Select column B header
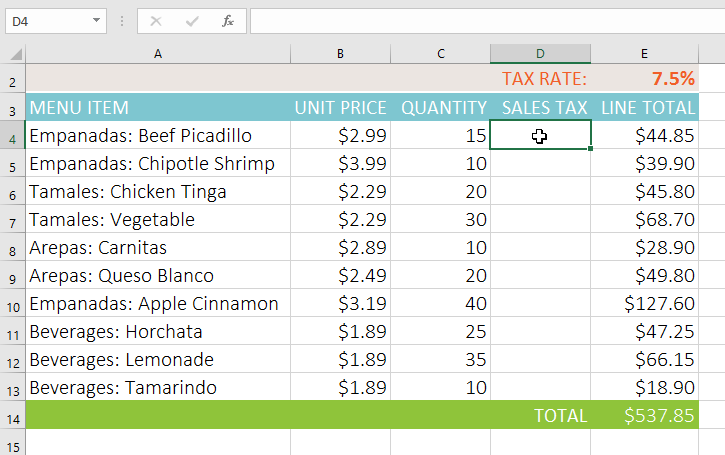The height and width of the screenshot is (455, 725). (x=340, y=54)
